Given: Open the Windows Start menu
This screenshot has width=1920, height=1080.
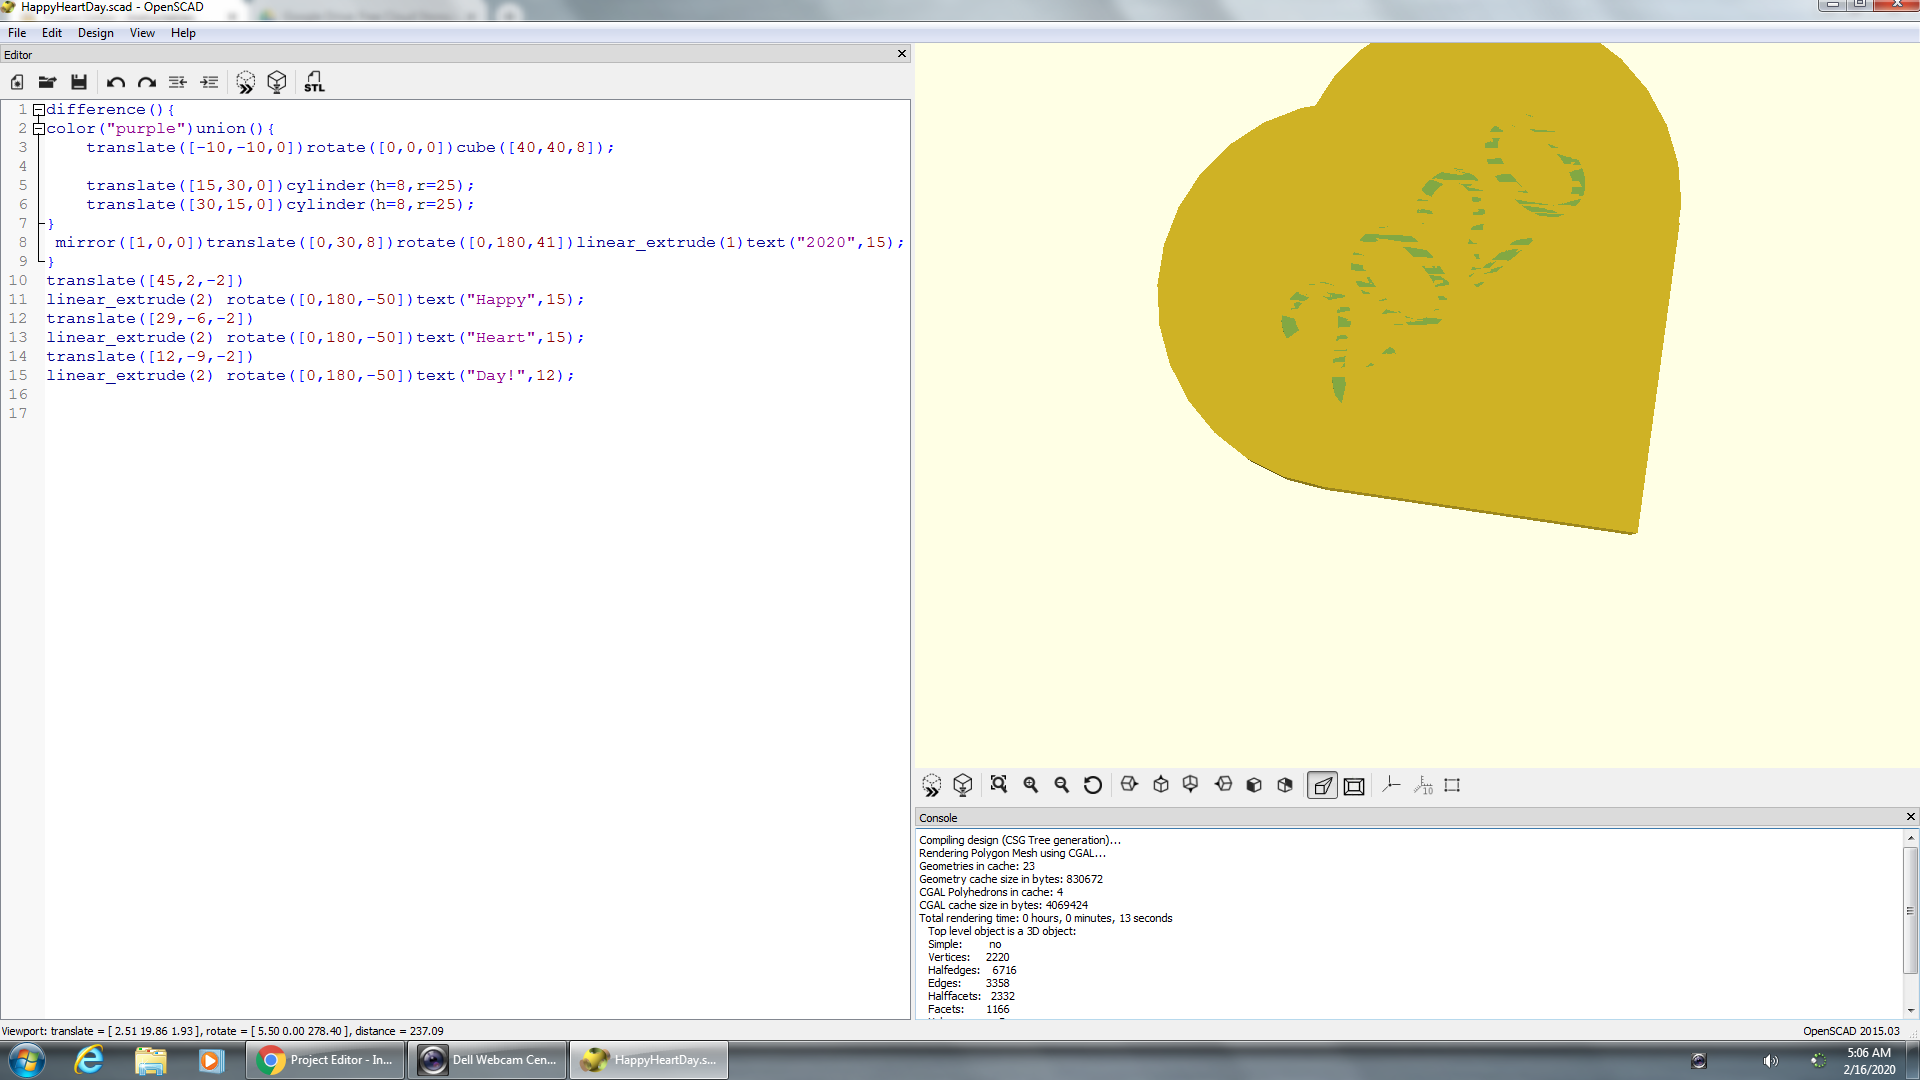Looking at the screenshot, I should coord(27,1060).
